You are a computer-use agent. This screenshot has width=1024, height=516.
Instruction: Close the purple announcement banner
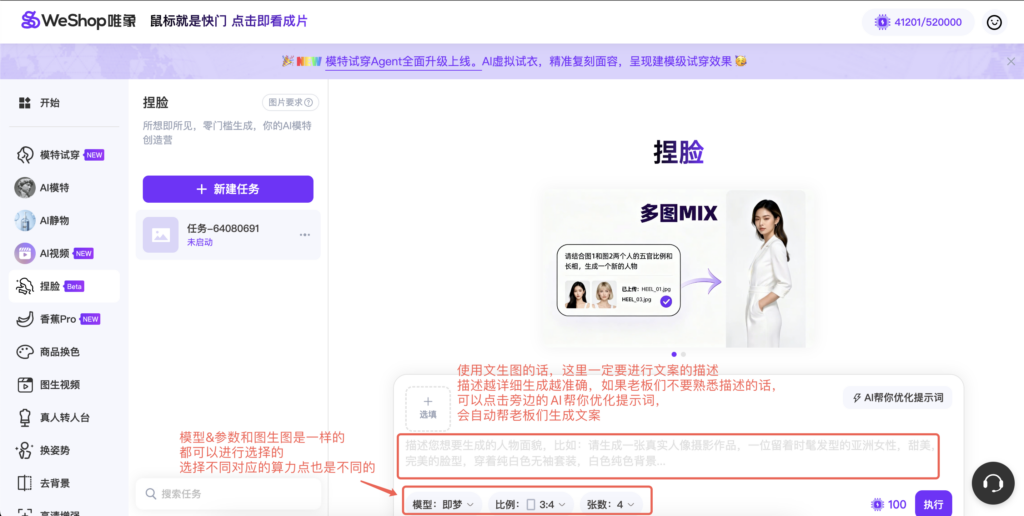tap(1011, 61)
